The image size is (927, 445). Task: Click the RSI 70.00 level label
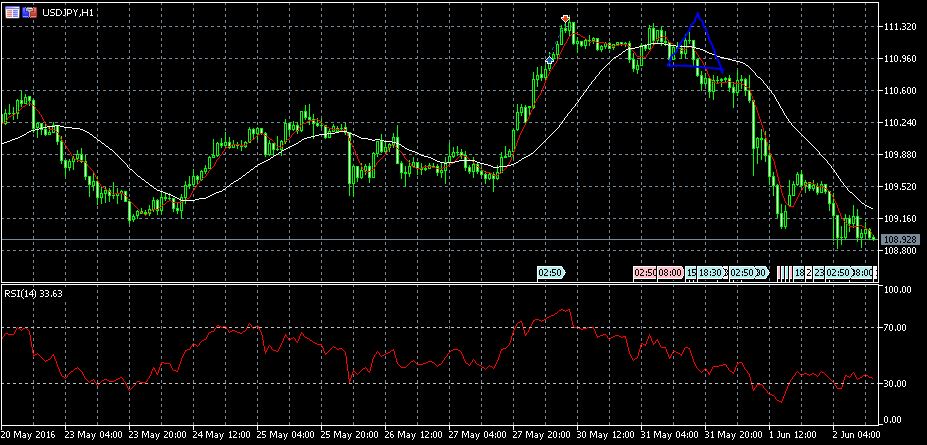pyautogui.click(x=898, y=327)
